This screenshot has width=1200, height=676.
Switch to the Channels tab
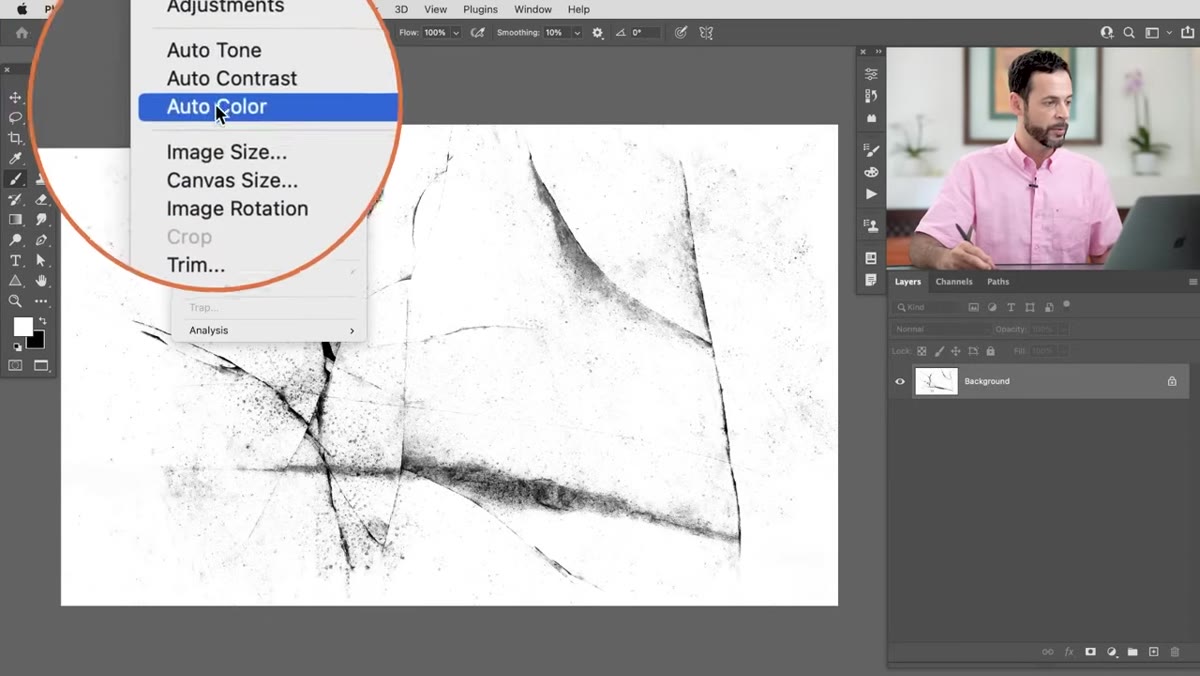954,282
